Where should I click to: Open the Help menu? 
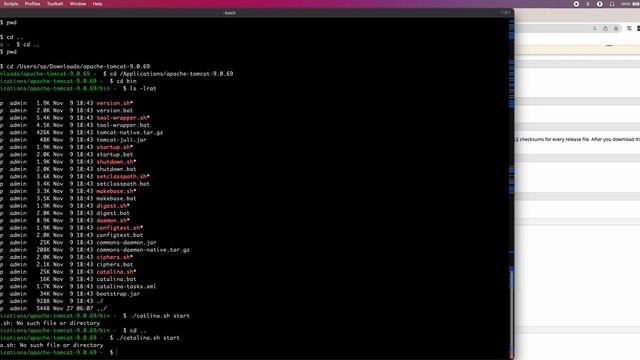coord(97,4)
